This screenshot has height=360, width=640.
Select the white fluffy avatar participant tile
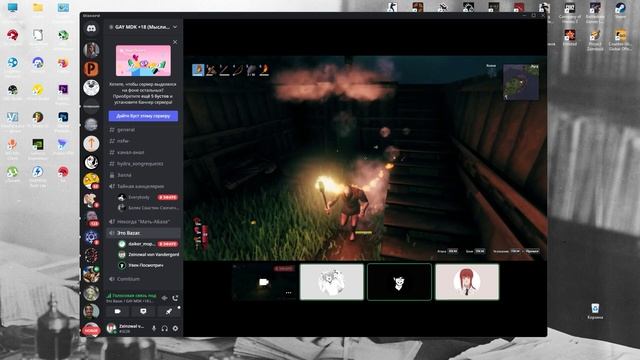[x=331, y=282]
